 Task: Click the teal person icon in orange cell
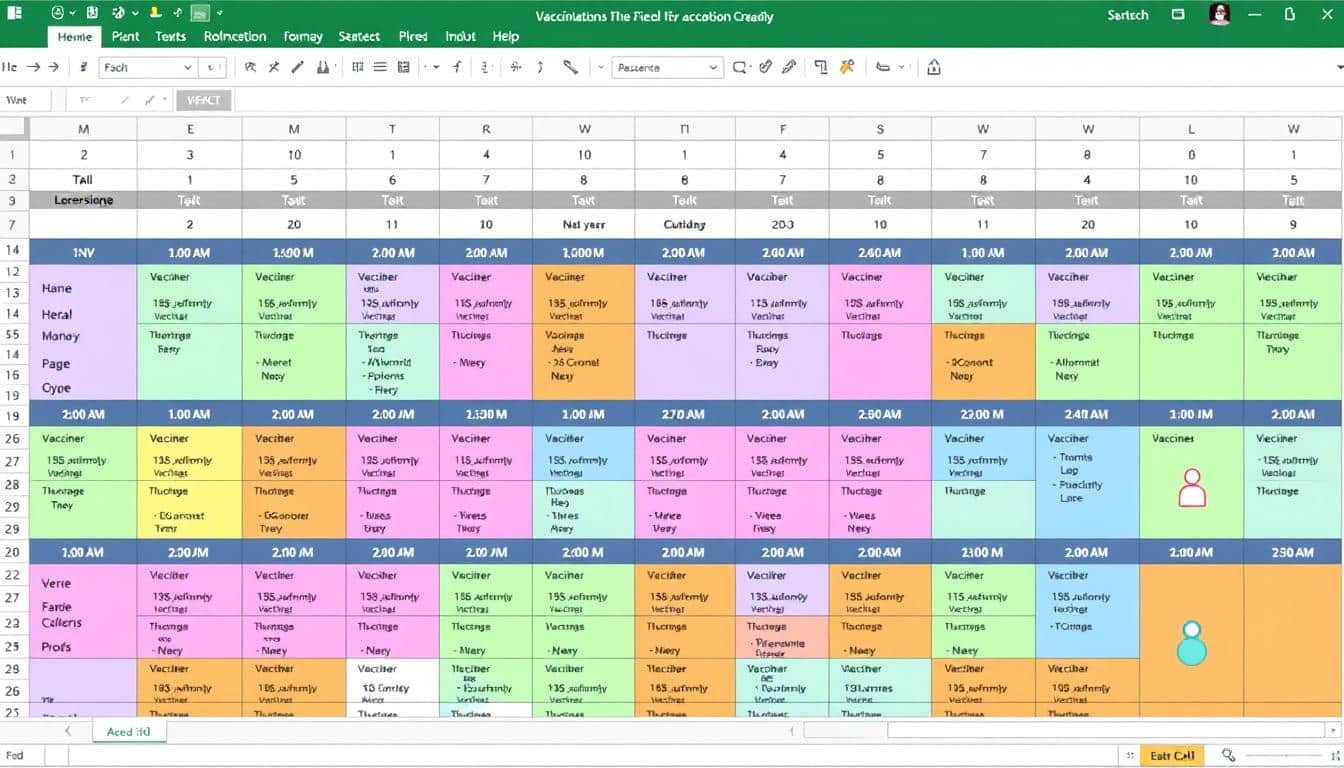pyautogui.click(x=1191, y=644)
